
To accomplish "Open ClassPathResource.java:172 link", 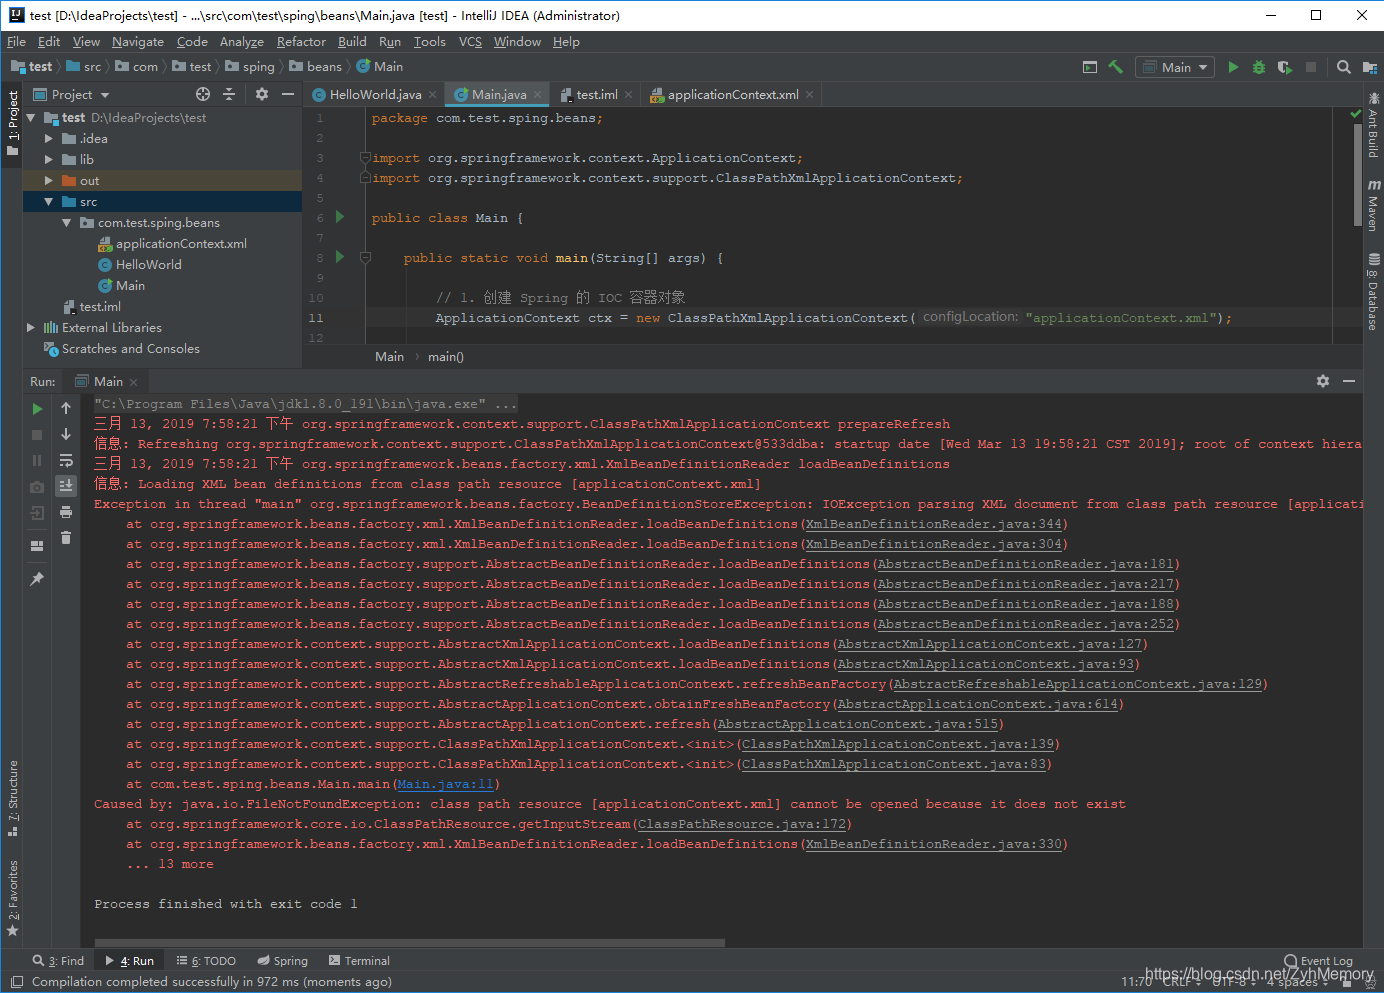I will 742,824.
